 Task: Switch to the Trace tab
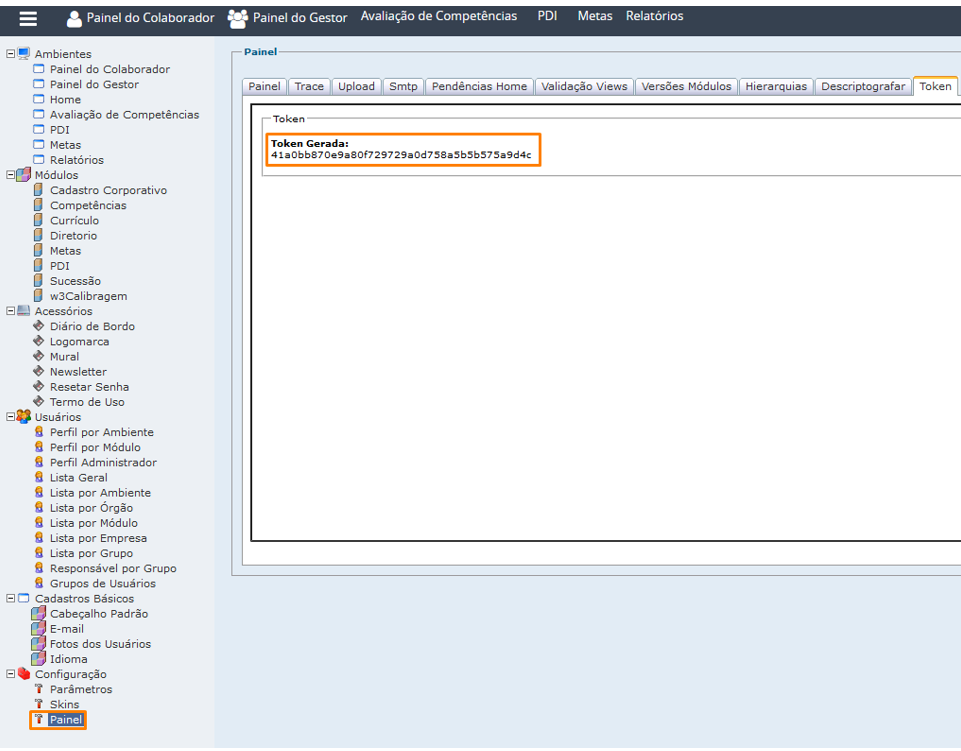click(309, 87)
